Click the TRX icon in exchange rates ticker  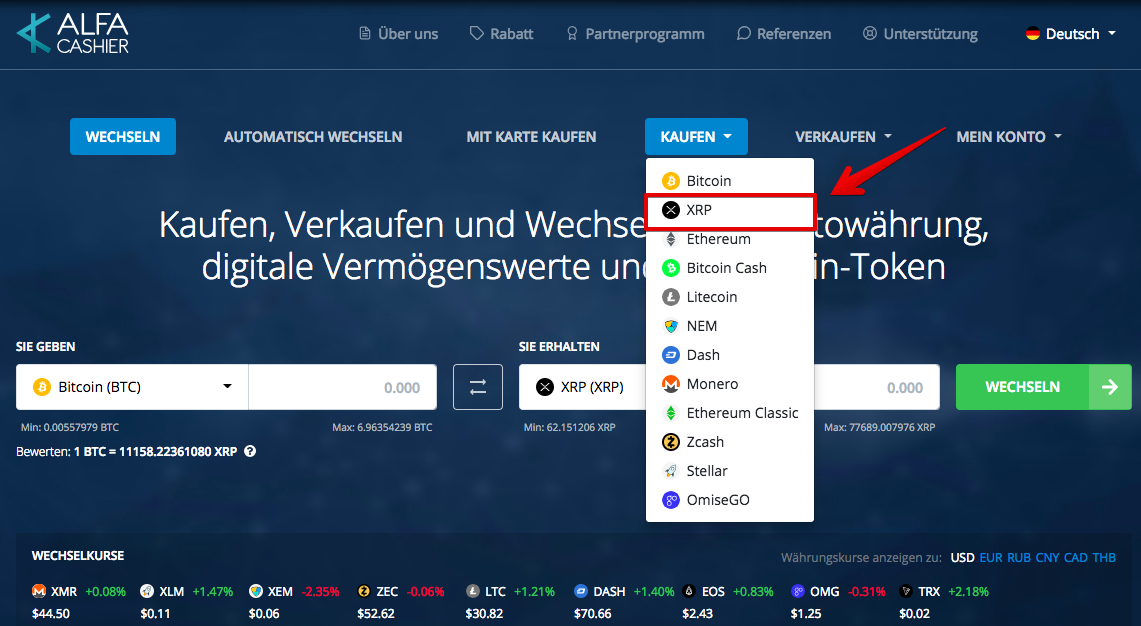[906, 591]
